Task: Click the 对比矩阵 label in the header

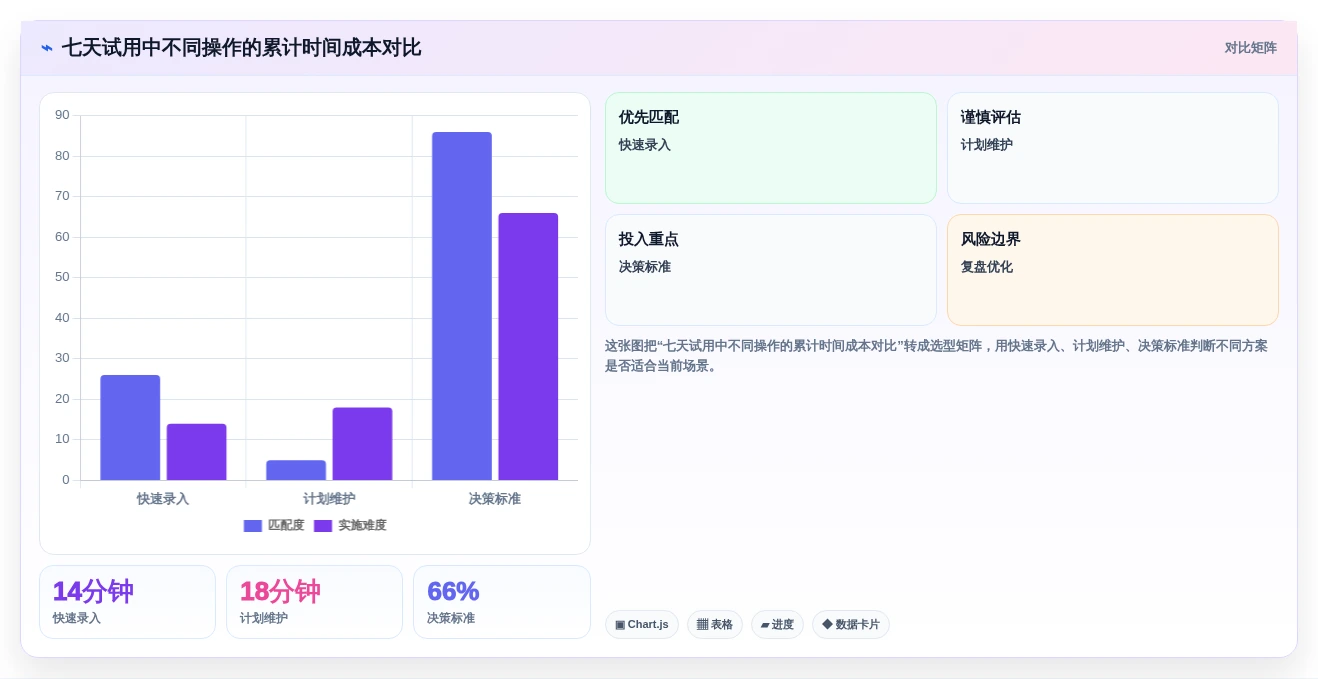Action: [x=1250, y=48]
